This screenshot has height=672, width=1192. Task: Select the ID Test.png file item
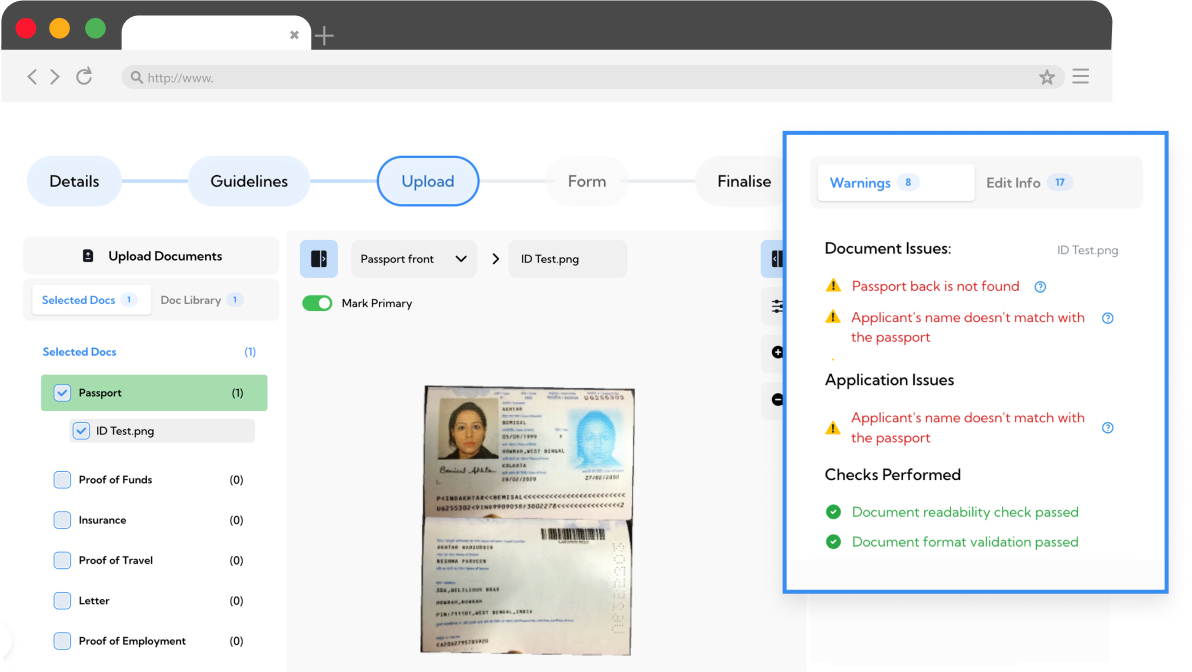125,431
